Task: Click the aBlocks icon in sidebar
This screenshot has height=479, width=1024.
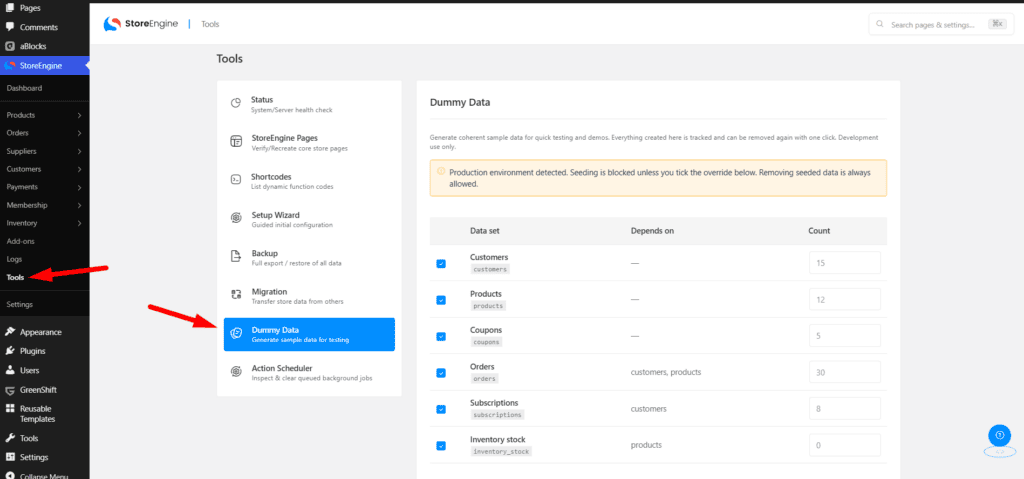Action: tap(10, 46)
